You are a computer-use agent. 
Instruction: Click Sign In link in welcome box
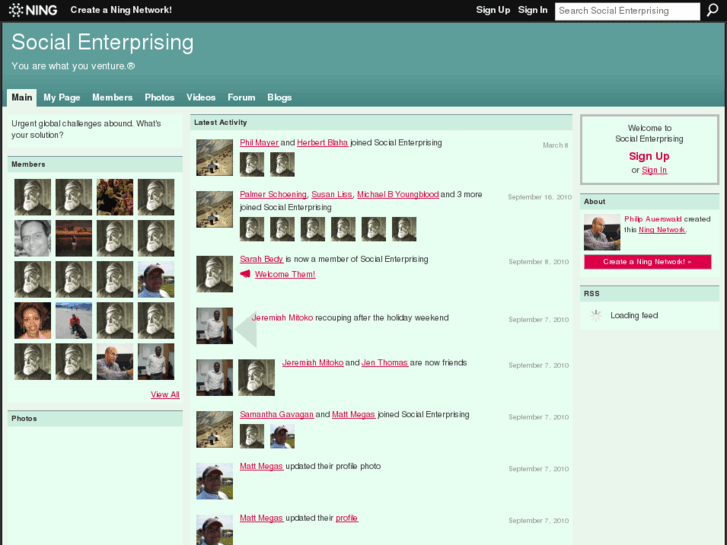(x=654, y=170)
